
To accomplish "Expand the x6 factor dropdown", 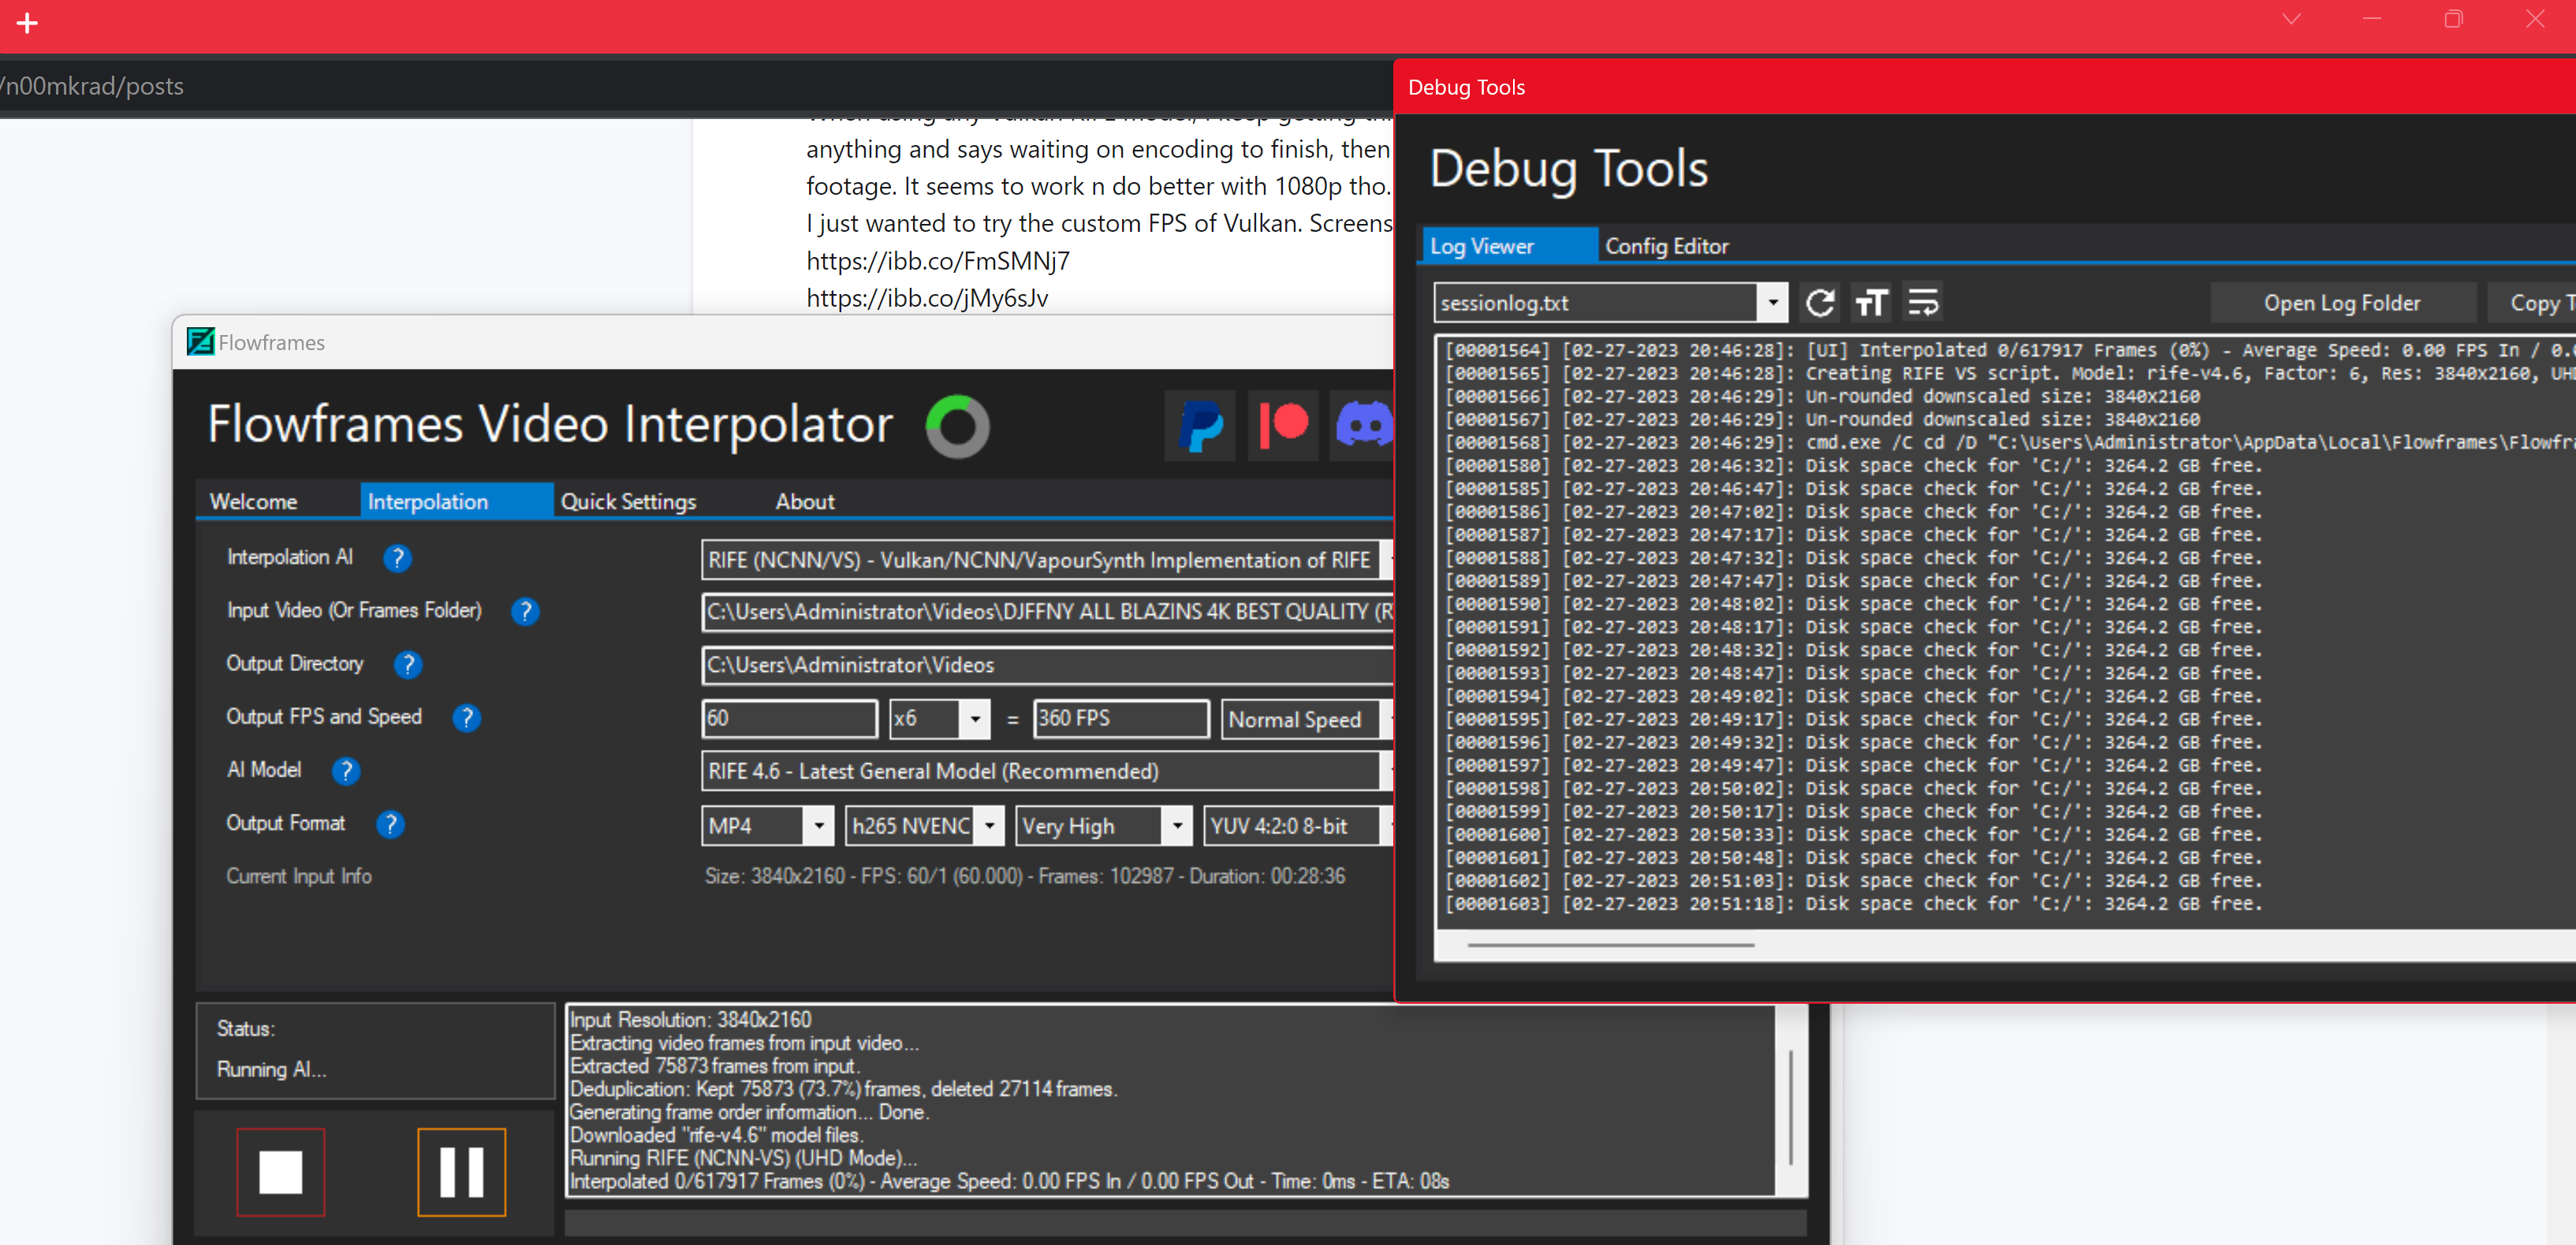I will [x=974, y=719].
